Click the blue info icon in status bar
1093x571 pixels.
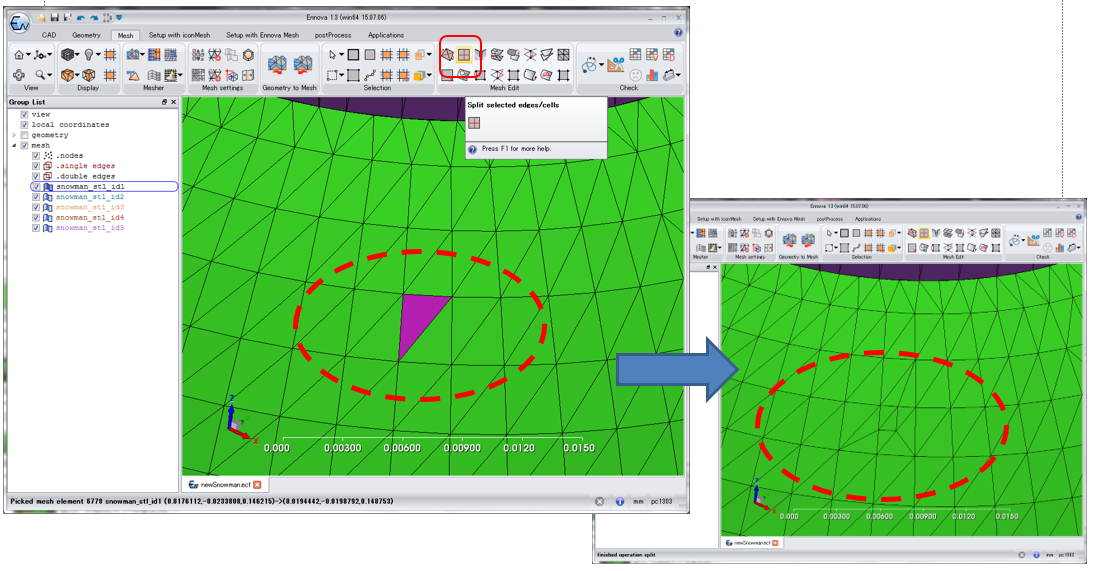[619, 501]
